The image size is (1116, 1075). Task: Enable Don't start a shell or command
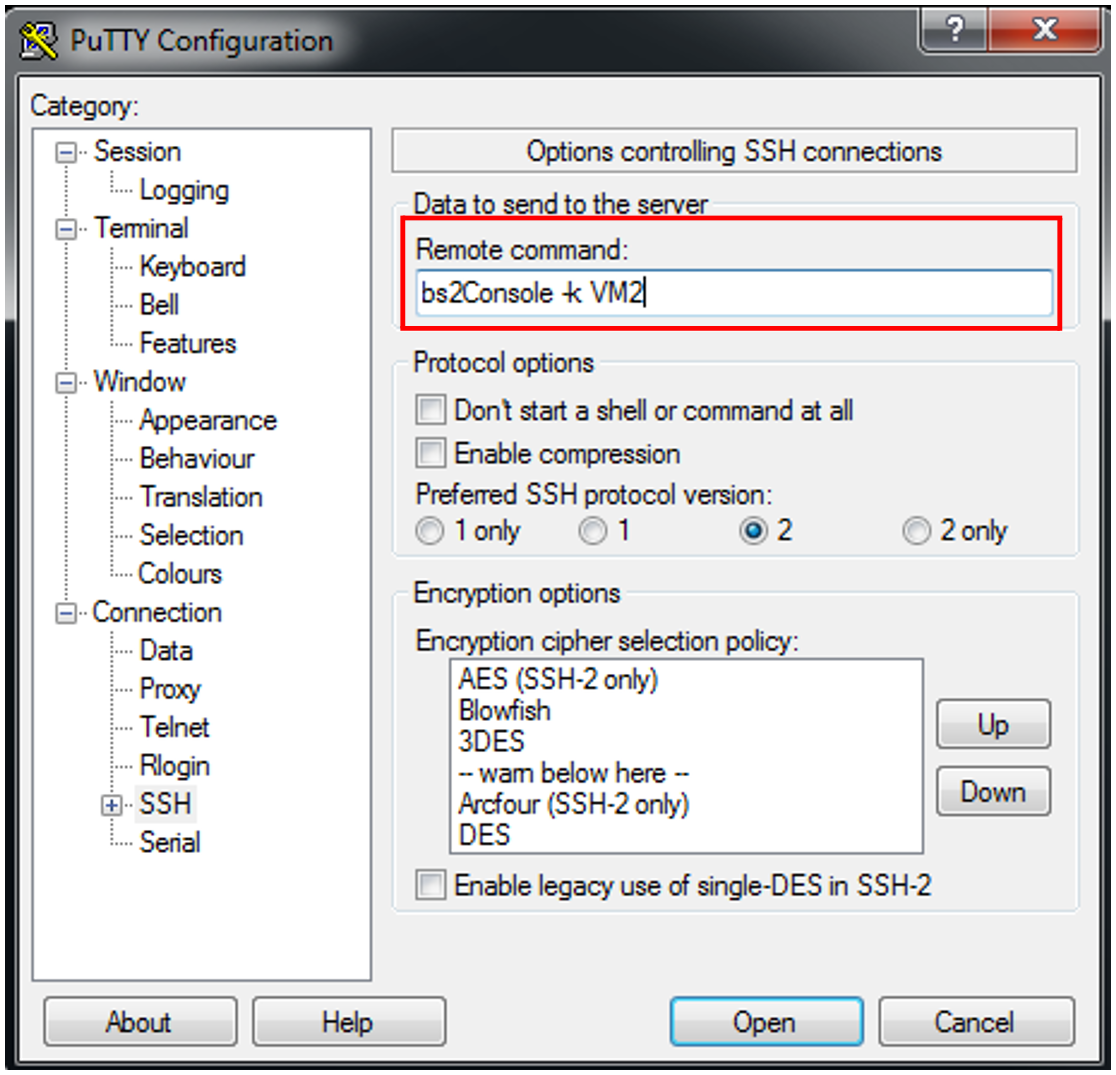pyautogui.click(x=431, y=411)
